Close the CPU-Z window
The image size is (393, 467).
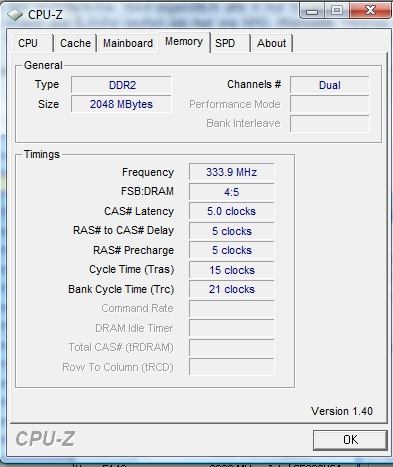pos(370,11)
